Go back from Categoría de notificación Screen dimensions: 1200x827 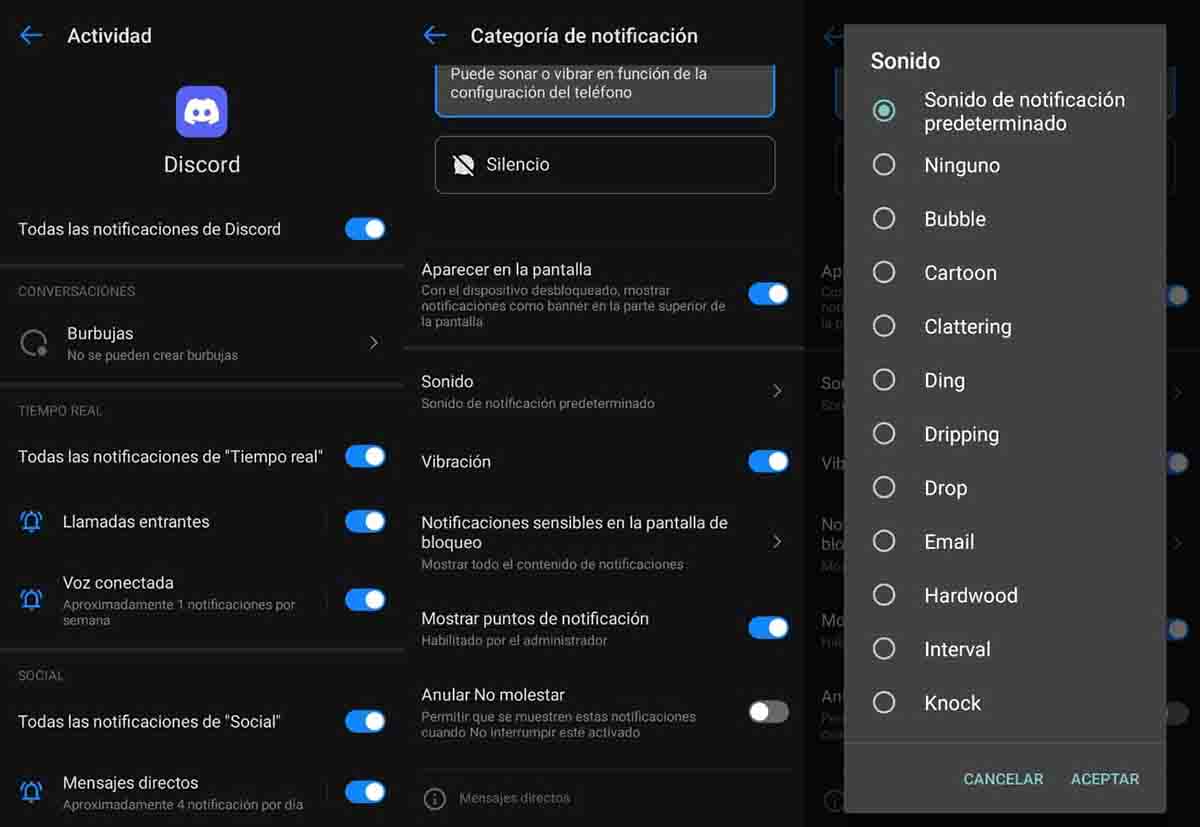click(x=434, y=36)
